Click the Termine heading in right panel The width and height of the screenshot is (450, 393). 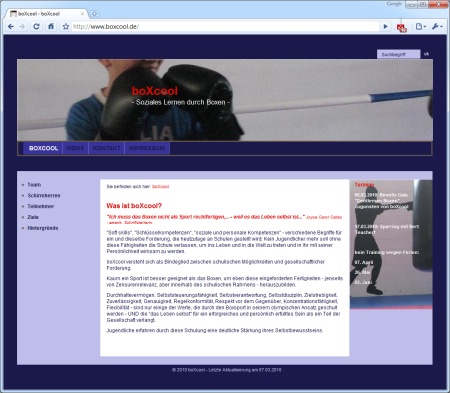[x=364, y=184]
